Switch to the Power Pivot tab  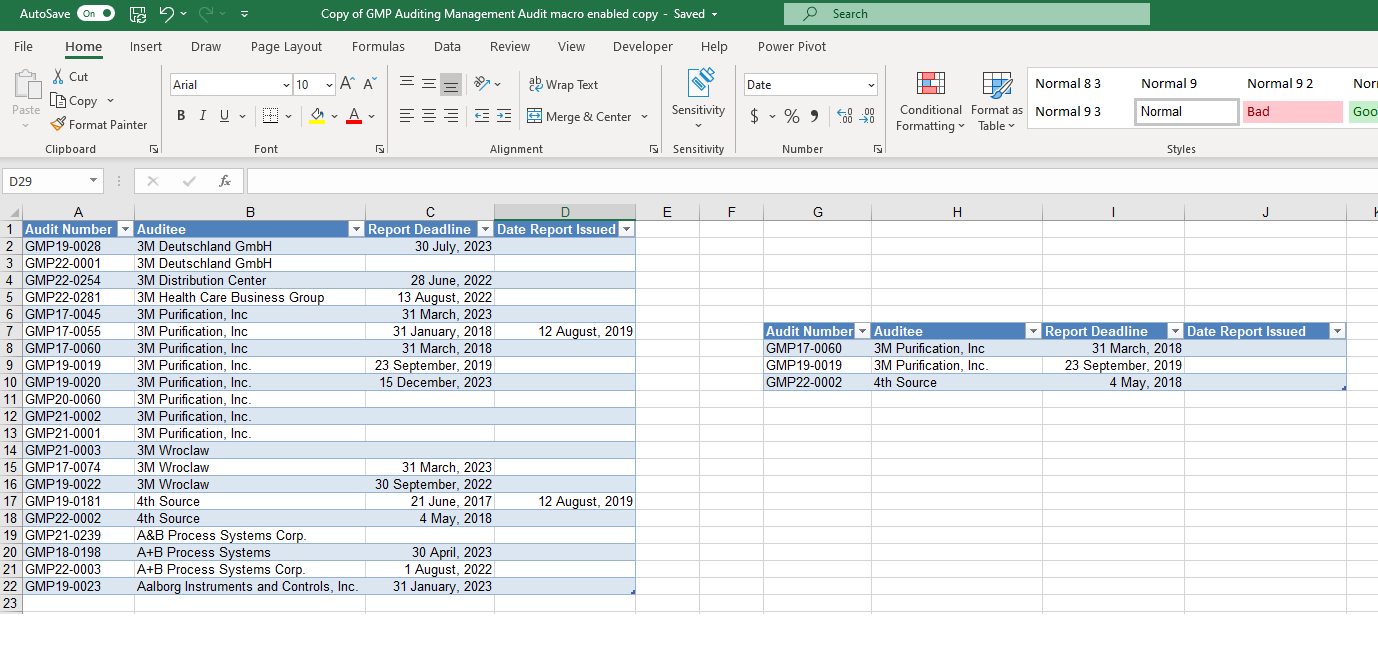click(792, 46)
